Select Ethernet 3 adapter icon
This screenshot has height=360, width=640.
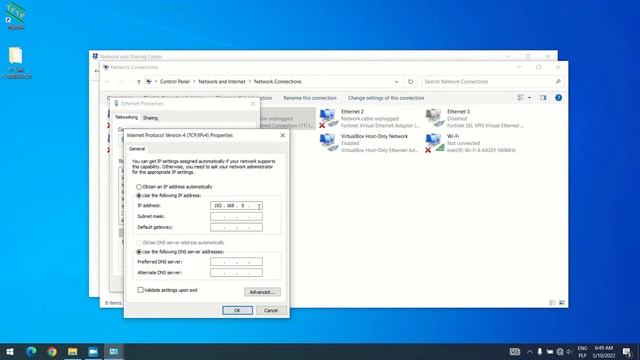coord(434,118)
